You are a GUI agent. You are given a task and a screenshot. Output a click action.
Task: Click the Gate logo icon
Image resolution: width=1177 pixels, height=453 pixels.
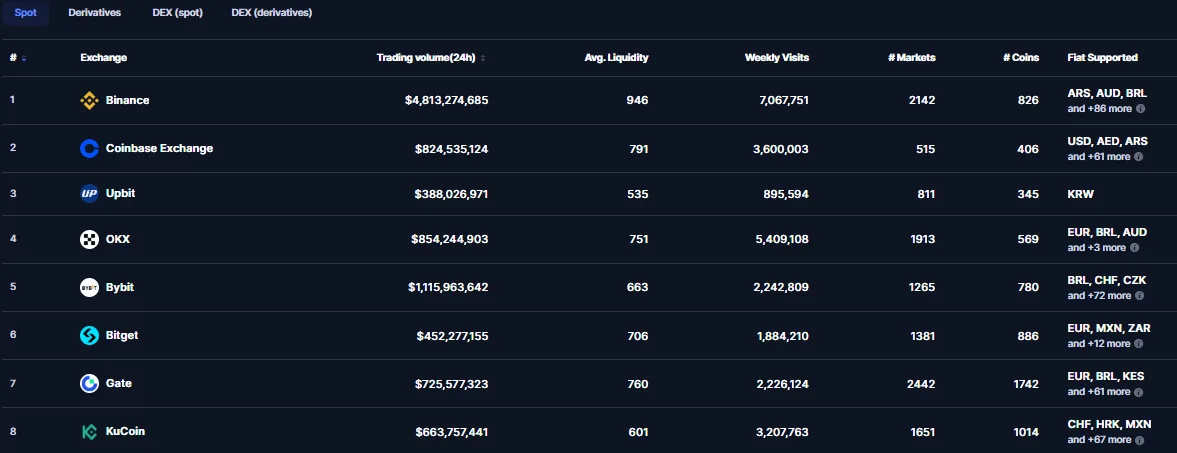pos(89,384)
